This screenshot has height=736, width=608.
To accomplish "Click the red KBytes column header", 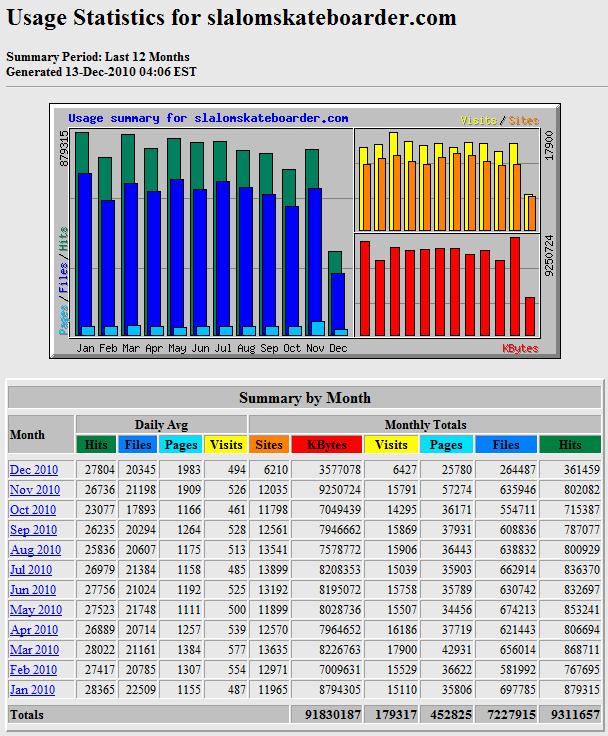I will click(327, 445).
